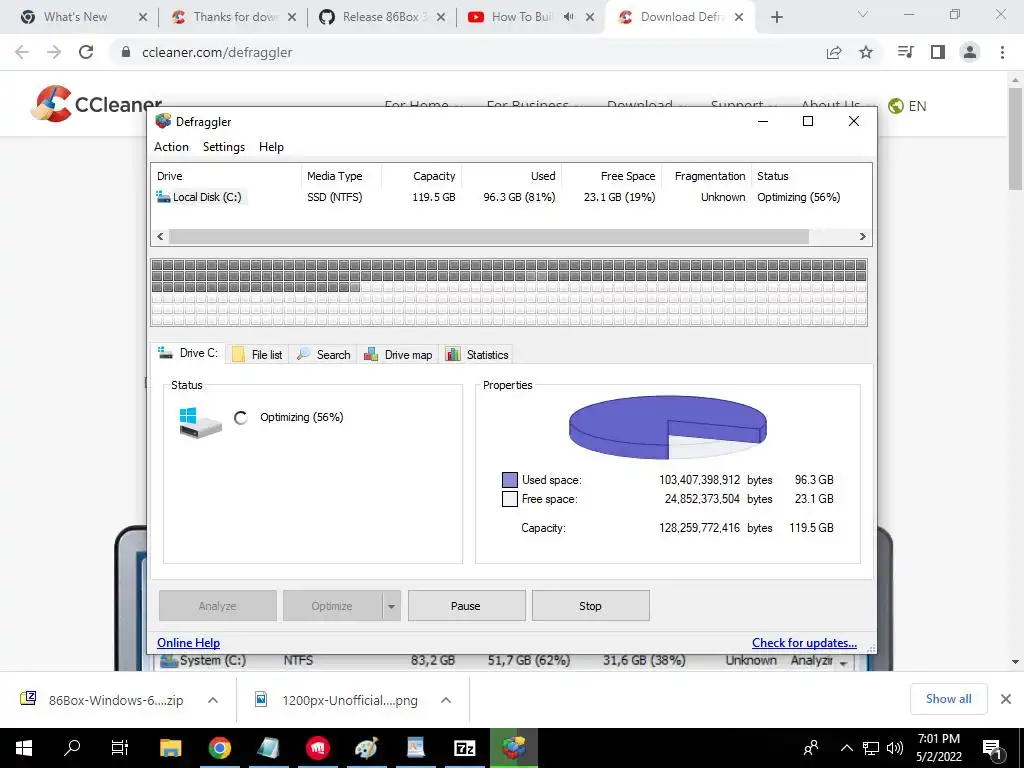
Task: Click Defraggler taskbar icon
Action: [514, 748]
